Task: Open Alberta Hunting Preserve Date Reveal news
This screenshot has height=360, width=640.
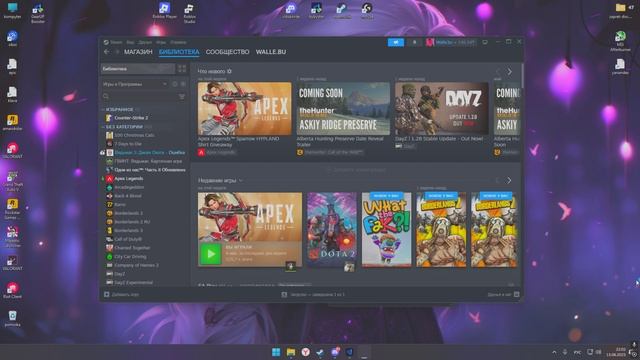Action: (x=343, y=109)
